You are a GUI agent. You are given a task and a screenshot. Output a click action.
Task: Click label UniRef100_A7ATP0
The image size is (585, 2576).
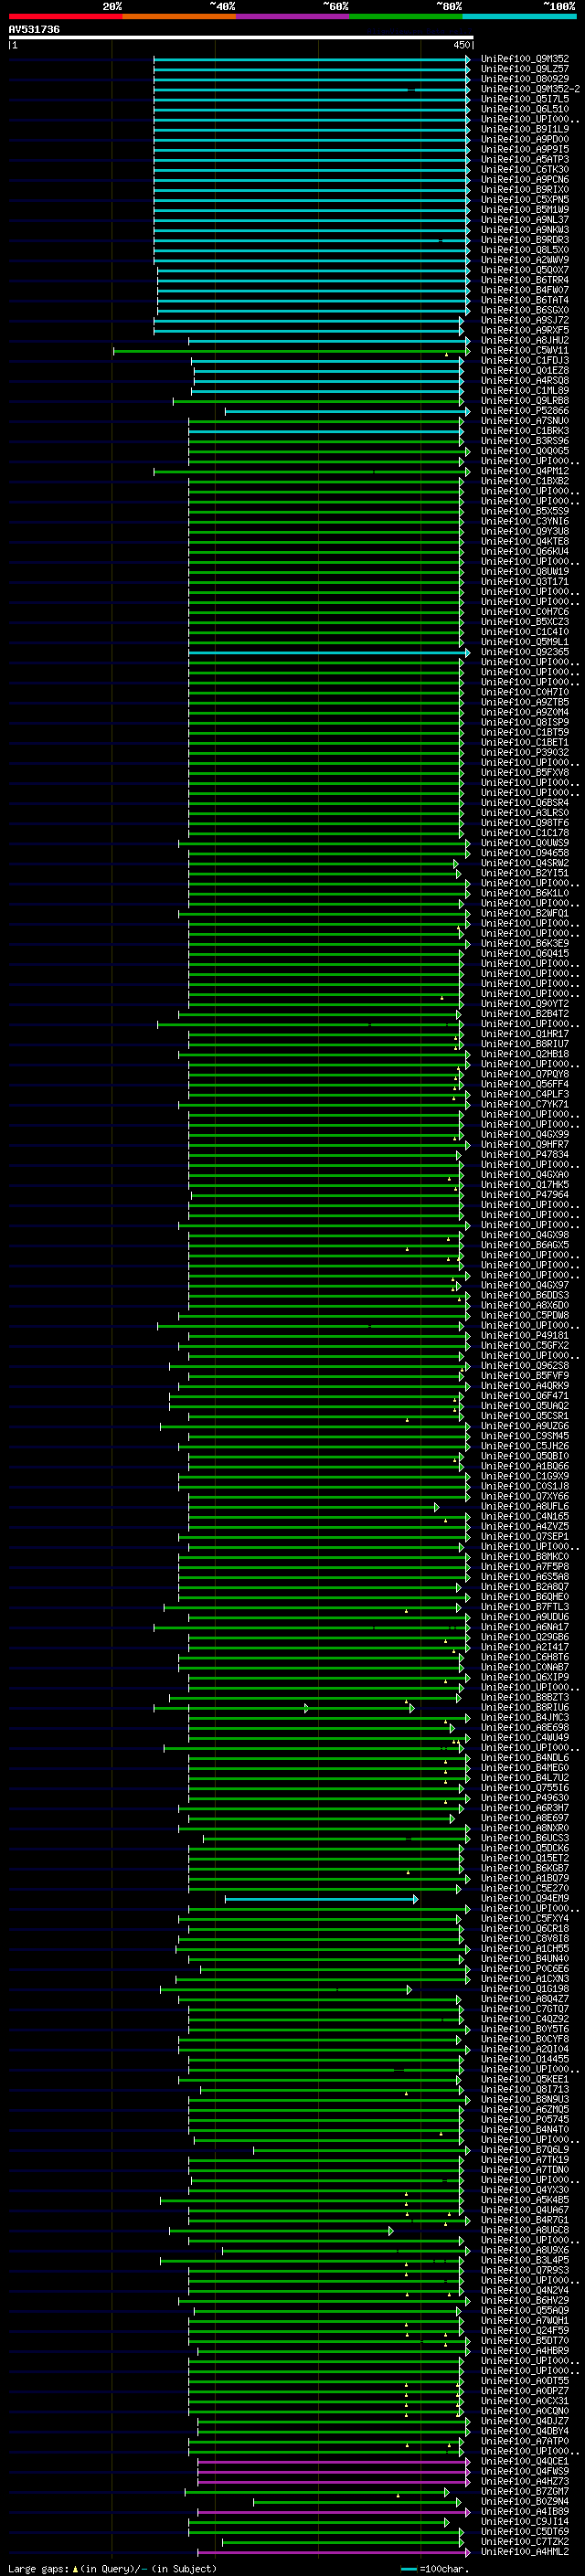(x=525, y=2441)
